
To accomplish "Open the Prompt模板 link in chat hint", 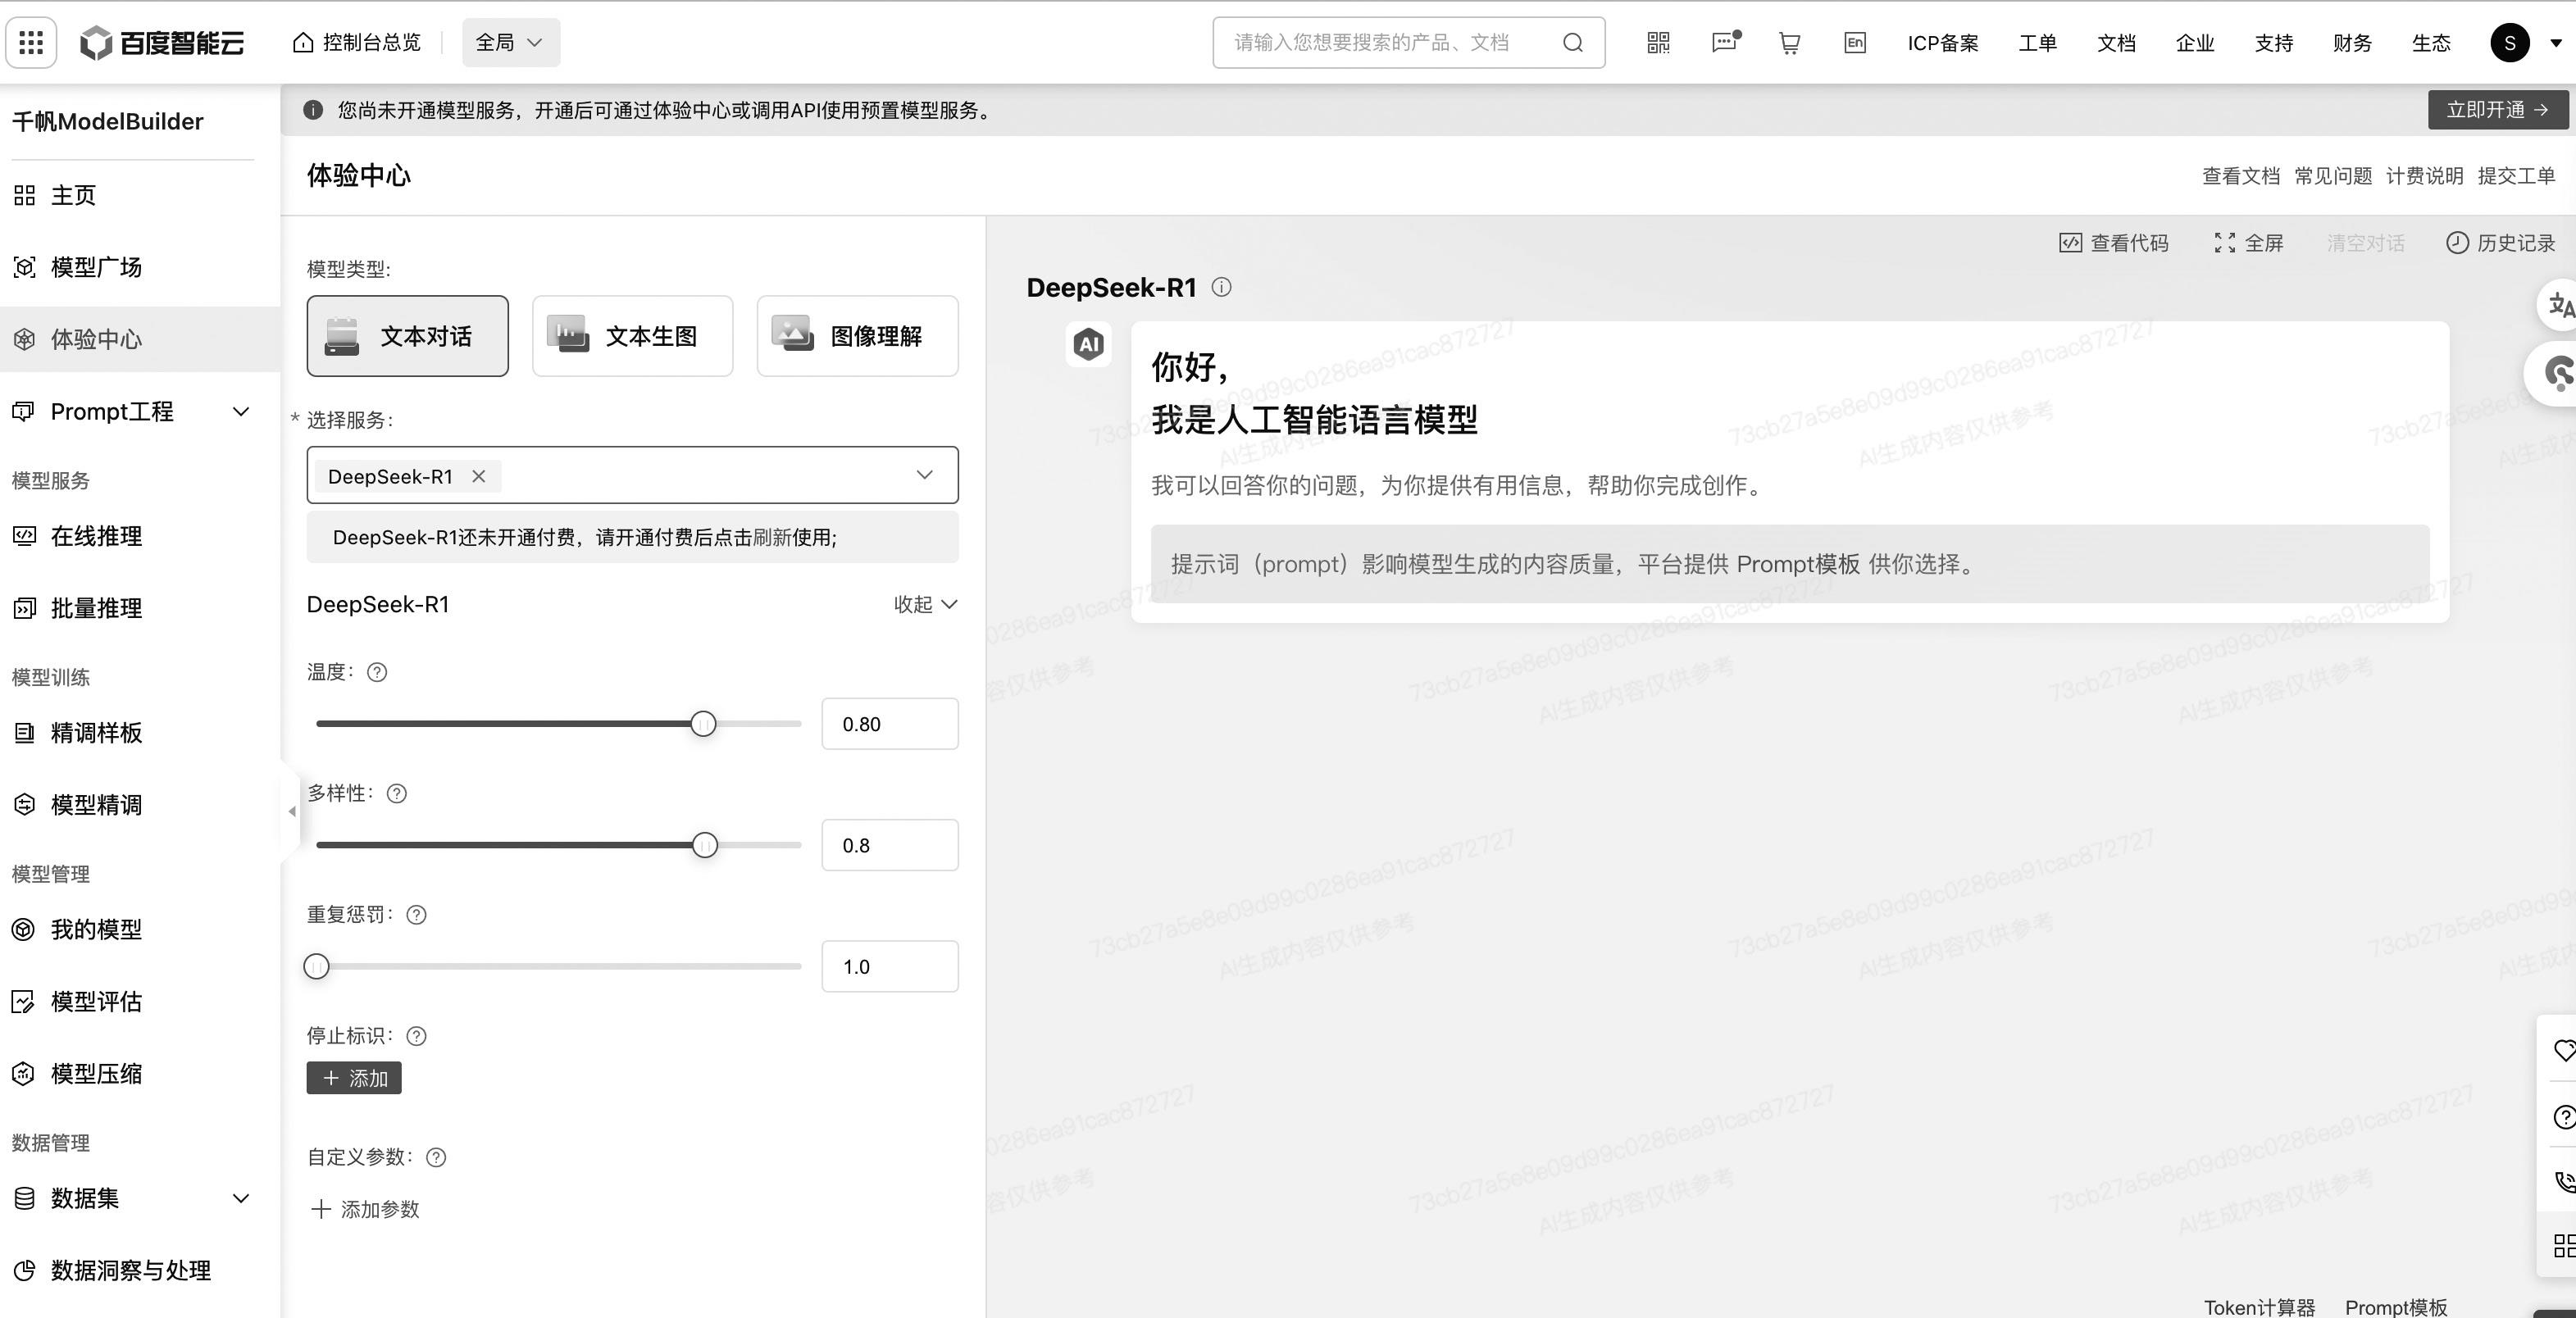I will [x=1798, y=564].
